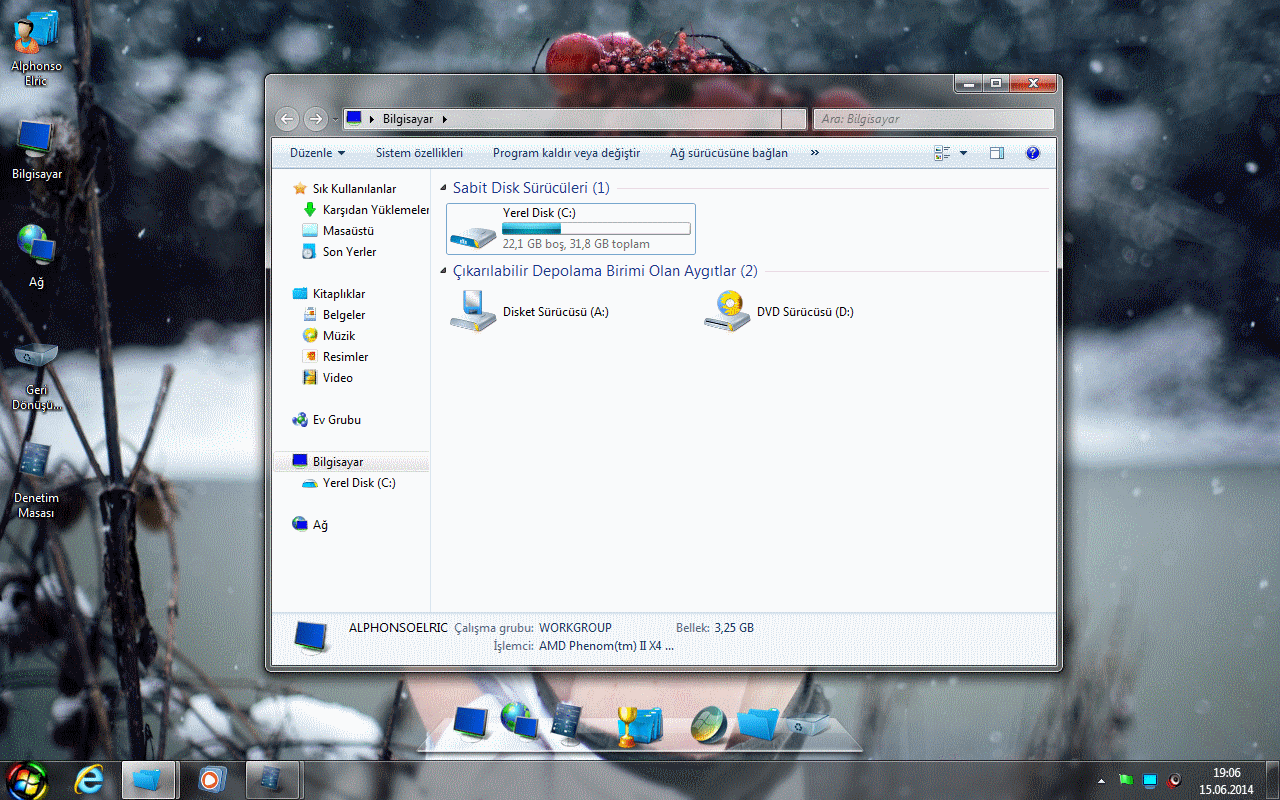Select the DVD Sürücüsü (D:) drive icon
Image resolution: width=1280 pixels, height=800 pixels.
click(x=727, y=311)
